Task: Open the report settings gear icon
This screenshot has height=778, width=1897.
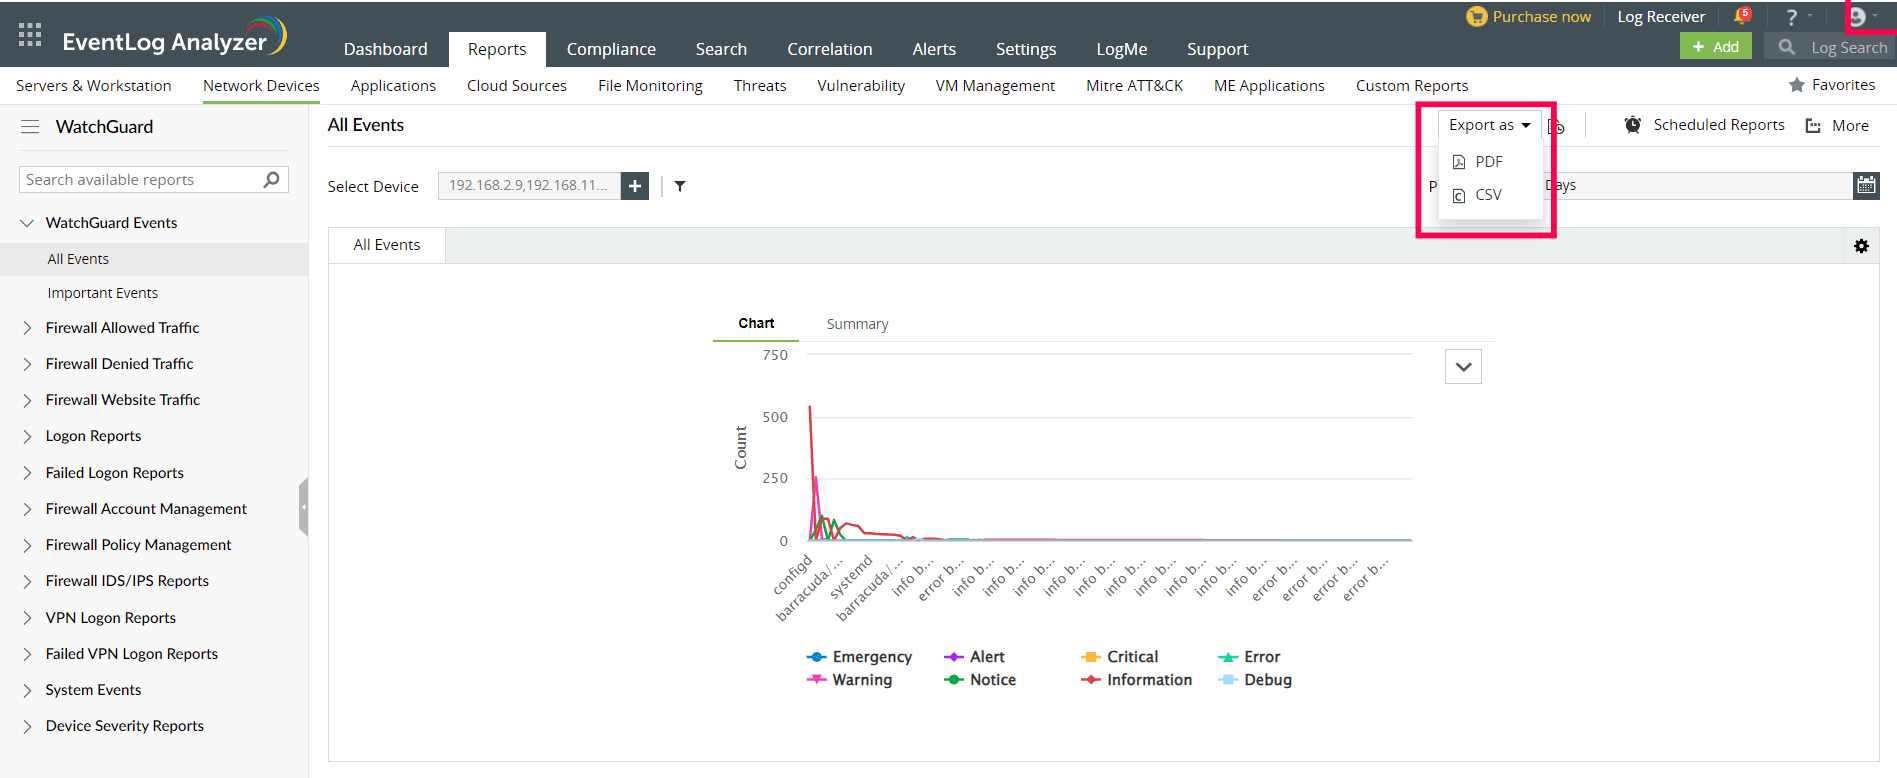Action: [1861, 246]
